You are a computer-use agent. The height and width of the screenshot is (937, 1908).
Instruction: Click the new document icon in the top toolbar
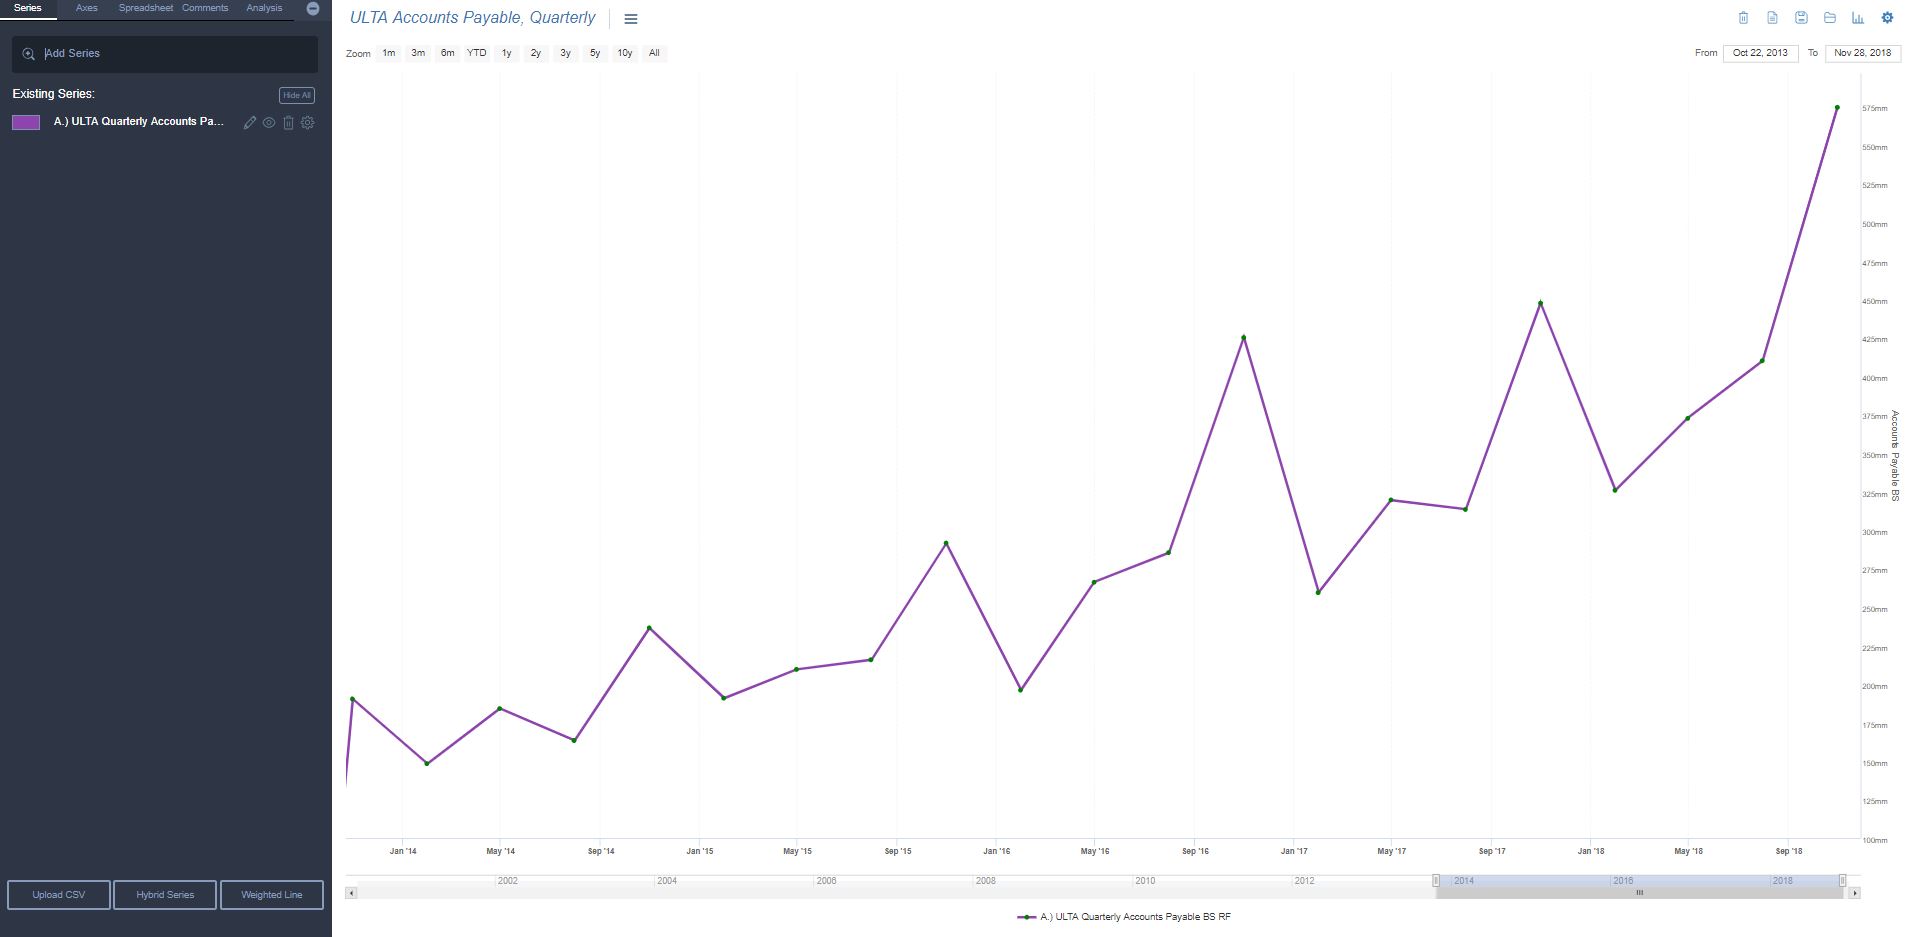[x=1772, y=18]
